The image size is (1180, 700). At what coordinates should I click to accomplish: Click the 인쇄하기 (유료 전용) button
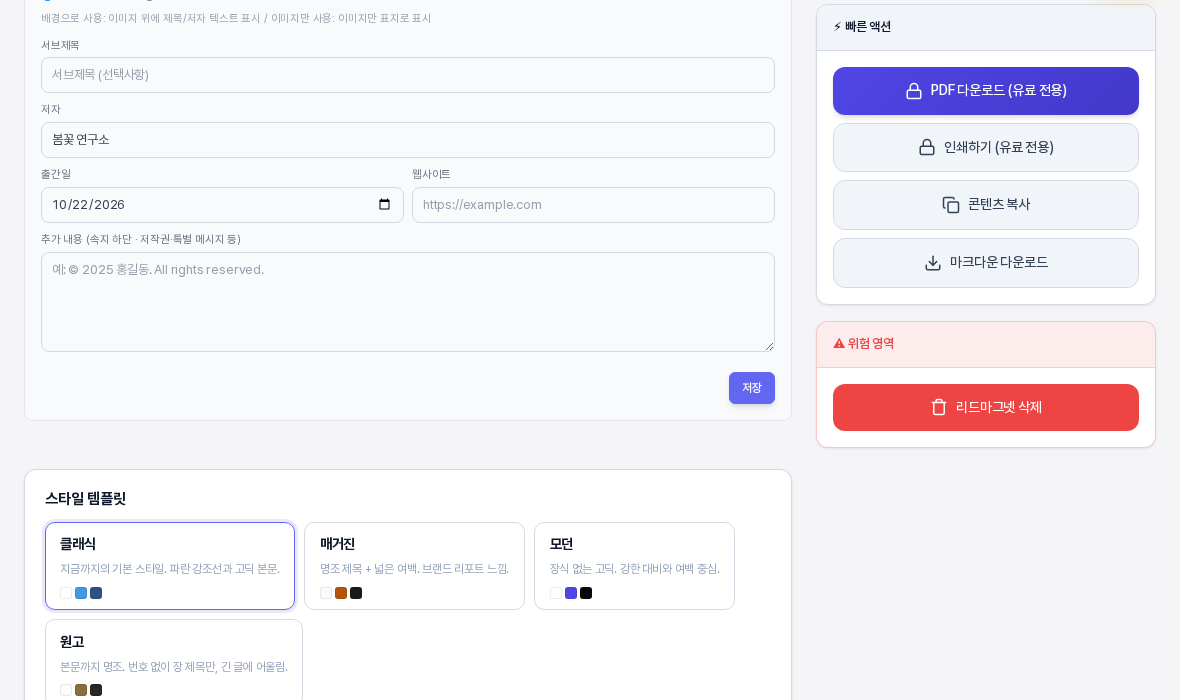pyautogui.click(x=986, y=148)
